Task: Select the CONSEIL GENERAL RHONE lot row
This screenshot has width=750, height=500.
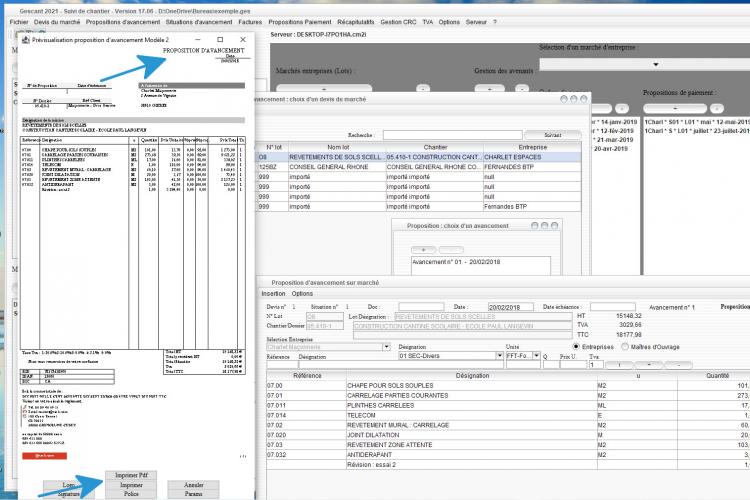Action: coord(419,167)
